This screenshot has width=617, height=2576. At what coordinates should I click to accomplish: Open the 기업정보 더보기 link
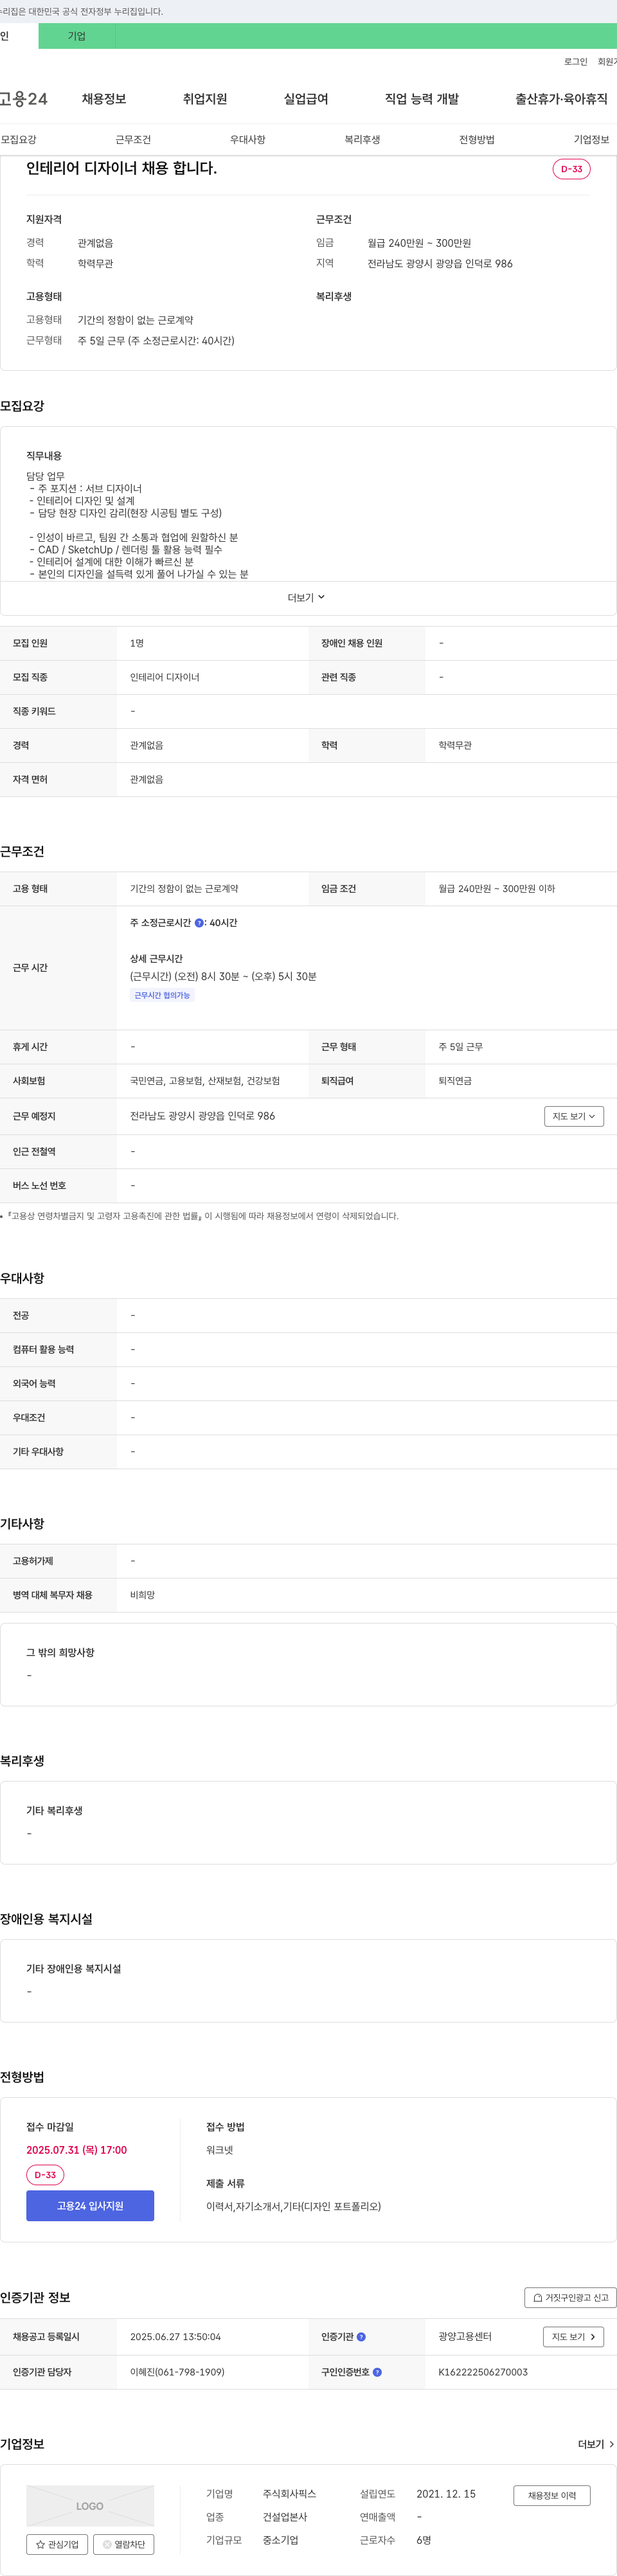(596, 2444)
